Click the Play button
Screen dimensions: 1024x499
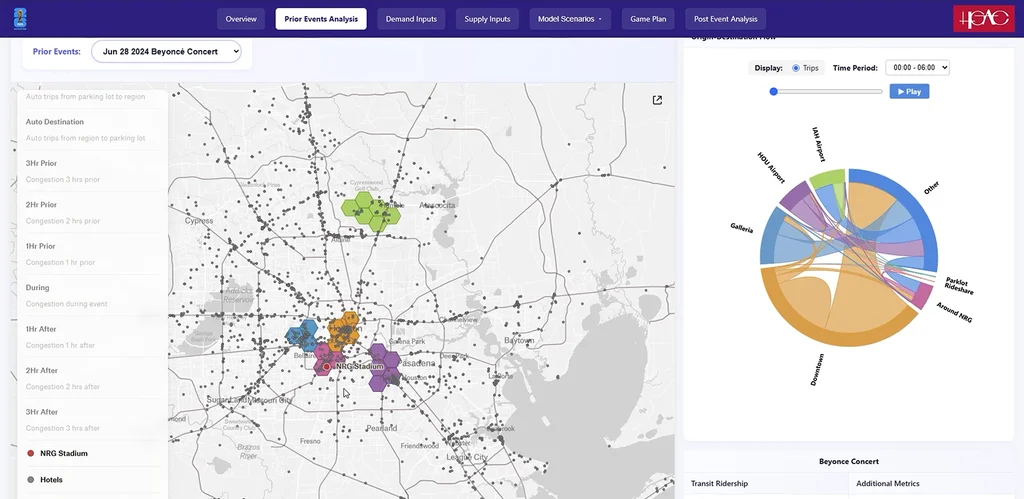point(909,91)
